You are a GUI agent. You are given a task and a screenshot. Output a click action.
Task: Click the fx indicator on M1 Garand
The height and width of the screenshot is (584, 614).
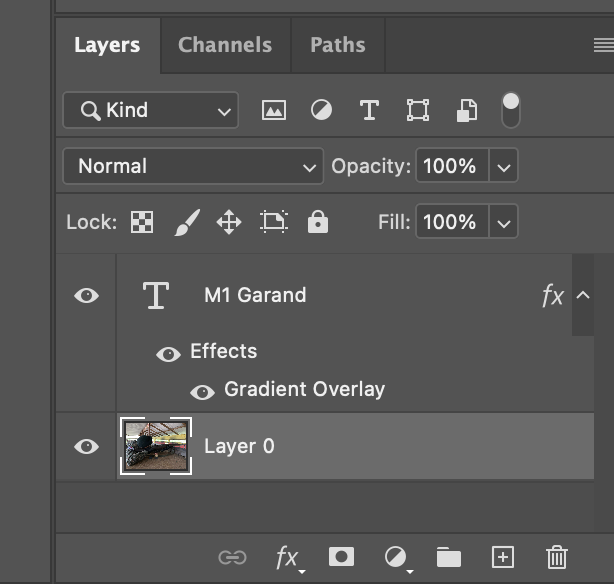[x=553, y=295]
